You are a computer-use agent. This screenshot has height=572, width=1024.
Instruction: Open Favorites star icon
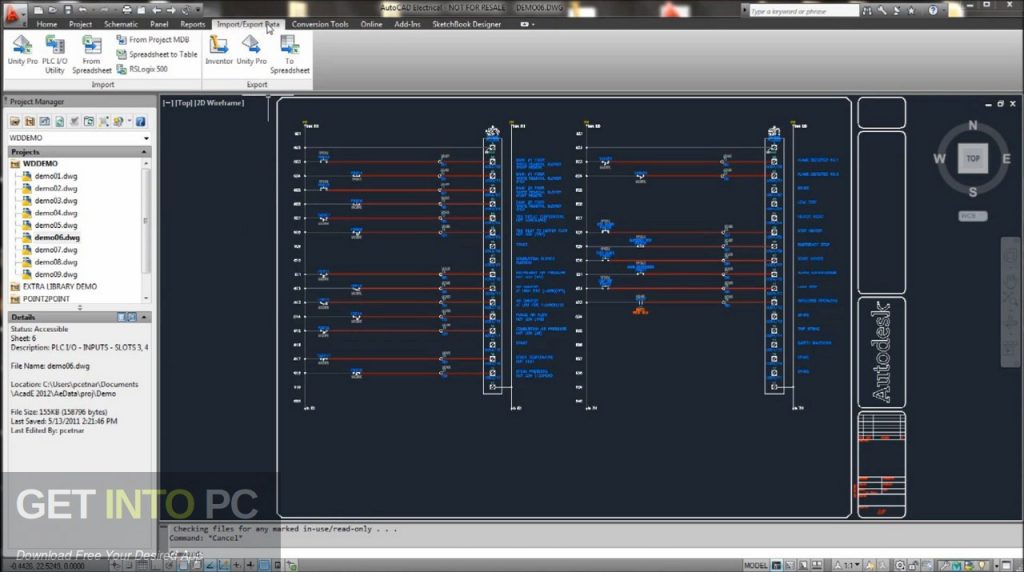pyautogui.click(x=912, y=10)
